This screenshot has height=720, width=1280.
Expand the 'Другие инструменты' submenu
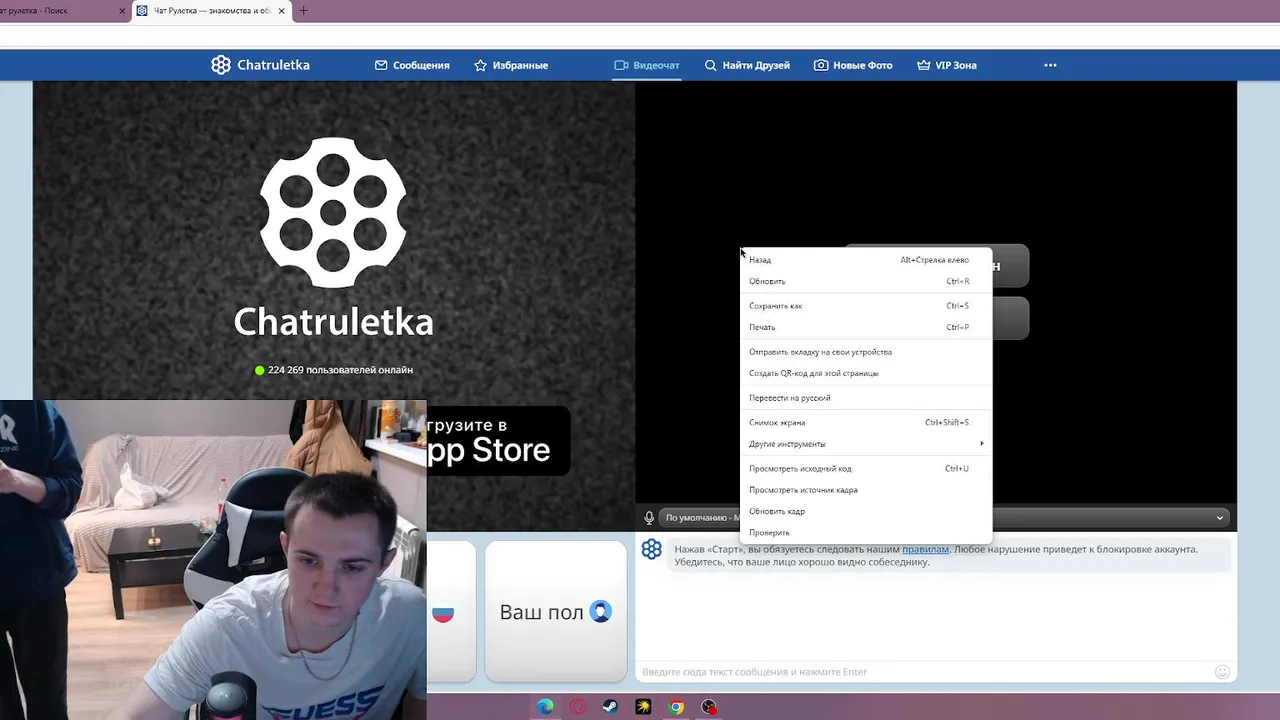tap(866, 444)
